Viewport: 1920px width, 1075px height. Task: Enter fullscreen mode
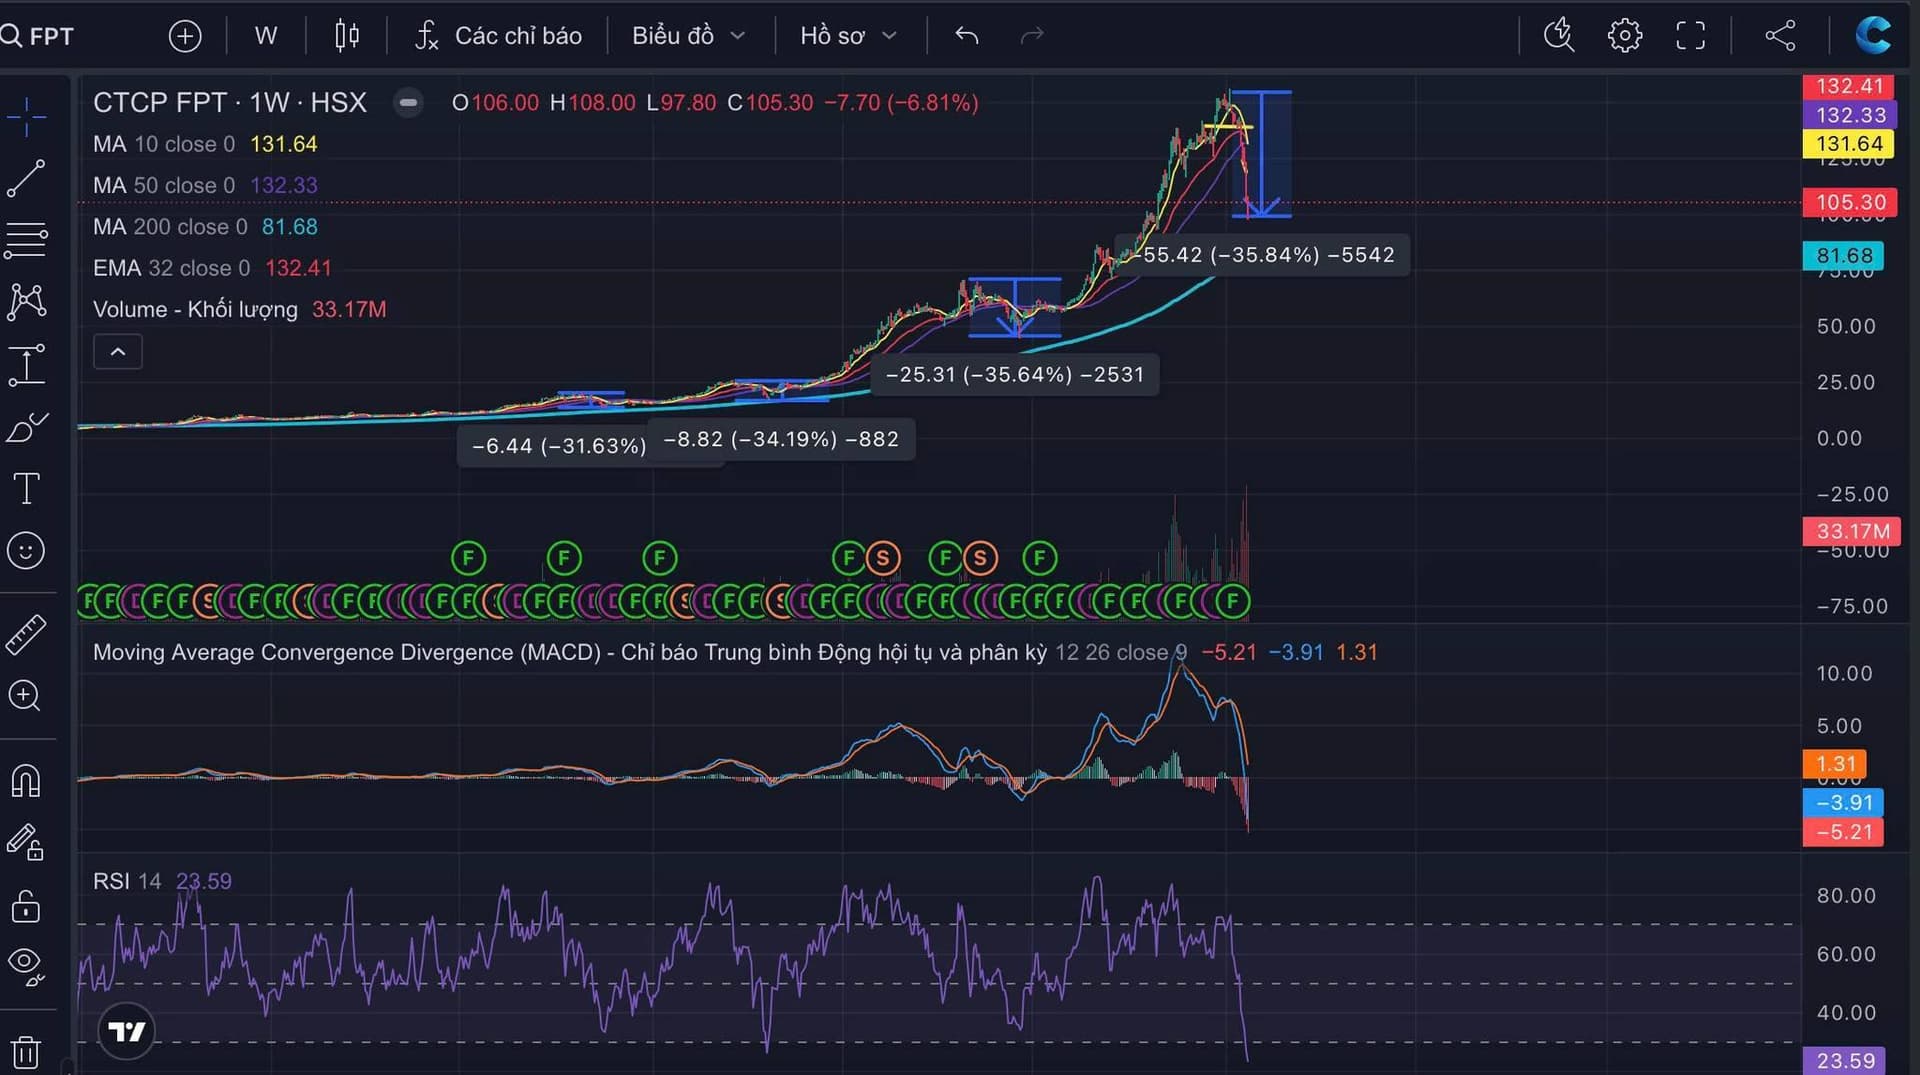click(1691, 36)
